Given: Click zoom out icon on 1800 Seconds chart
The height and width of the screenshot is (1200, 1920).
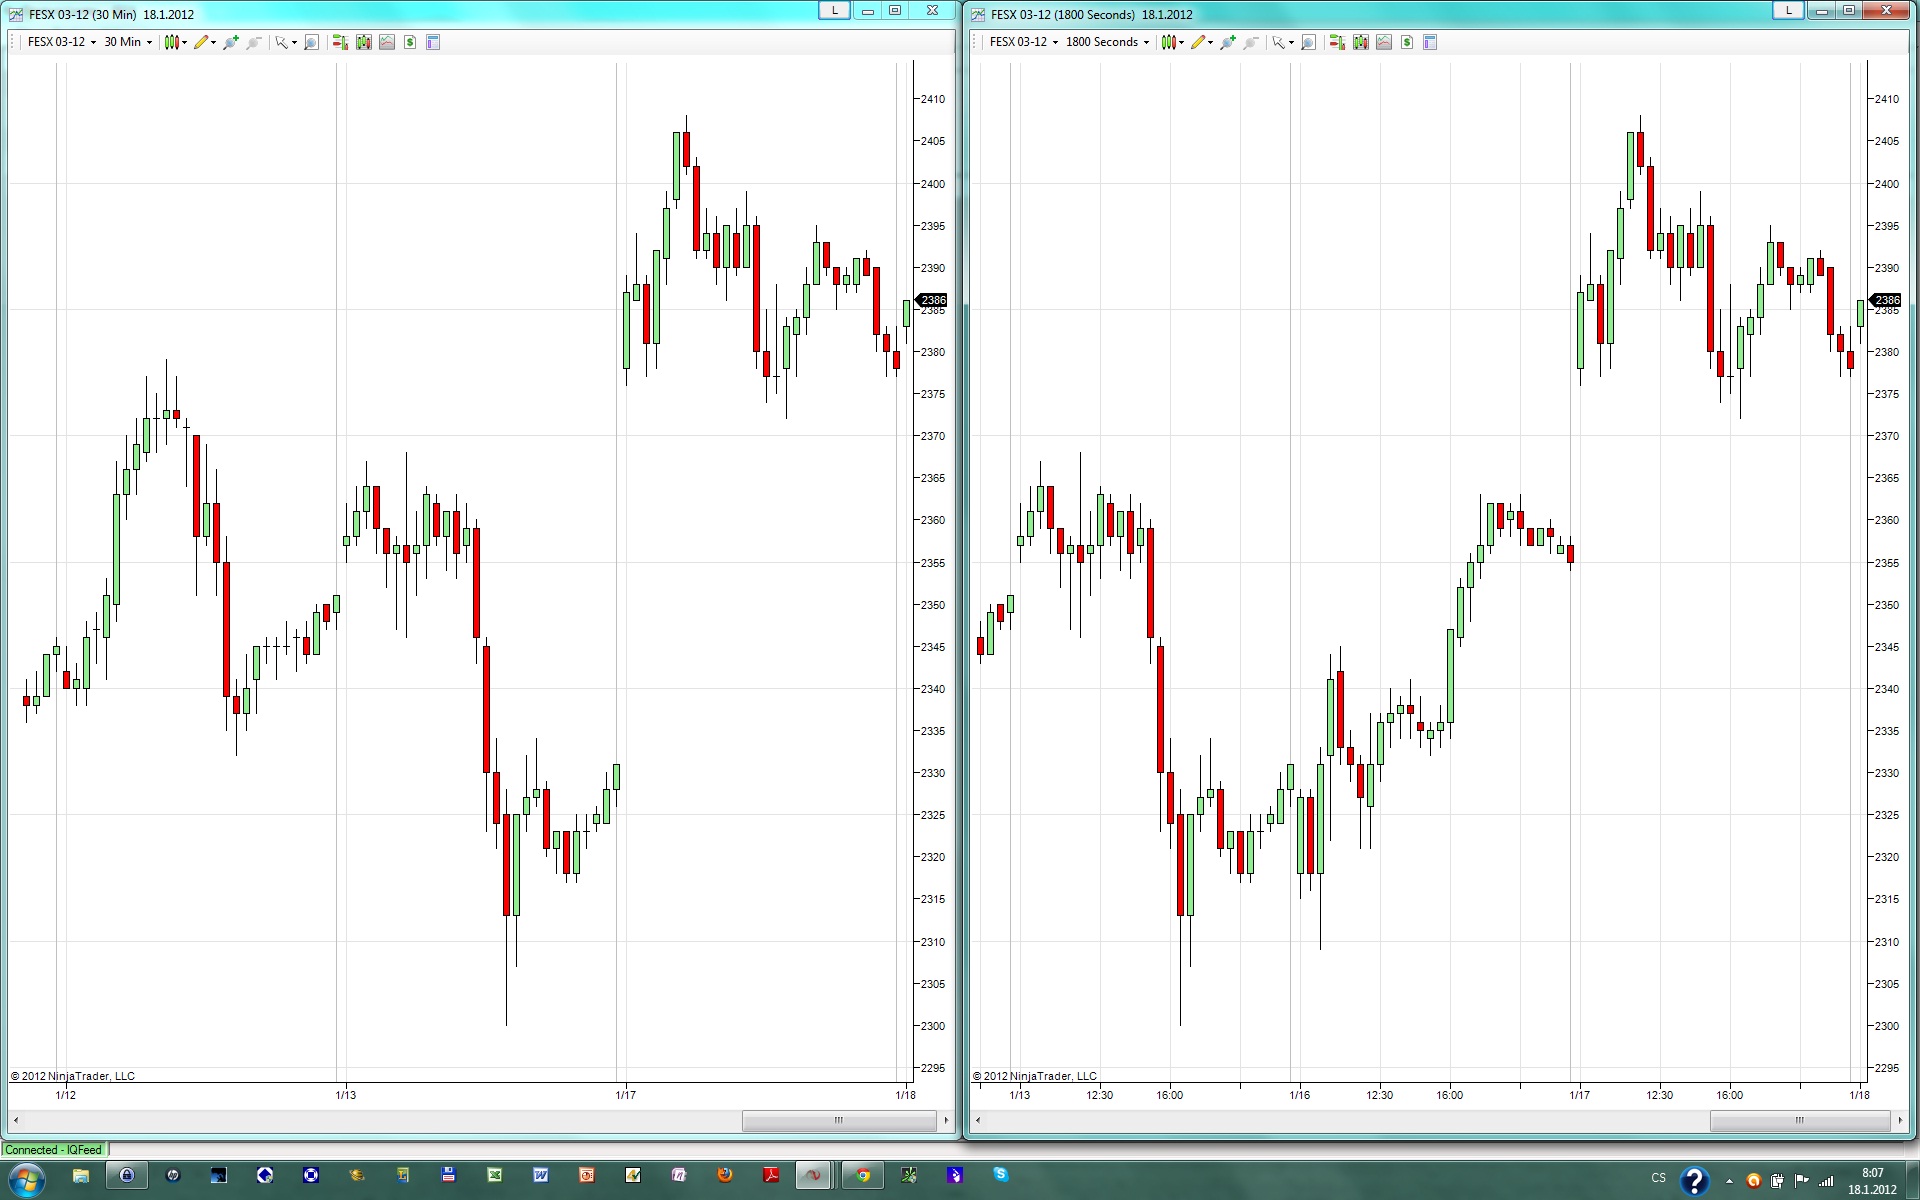Looking at the screenshot, I should tap(1251, 42).
